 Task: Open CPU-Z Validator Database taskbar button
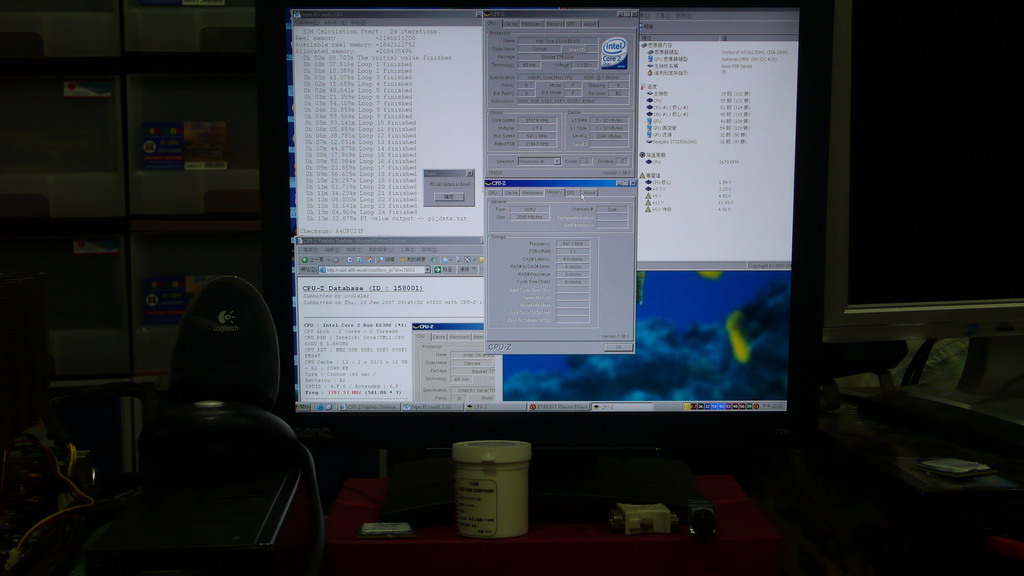tap(370, 407)
